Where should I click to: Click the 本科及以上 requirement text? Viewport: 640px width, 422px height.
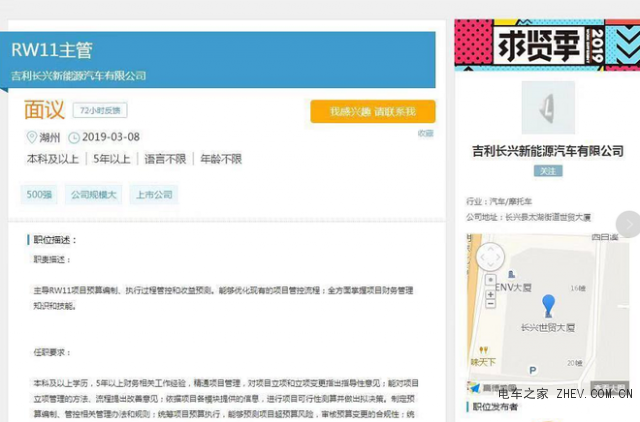[53, 159]
